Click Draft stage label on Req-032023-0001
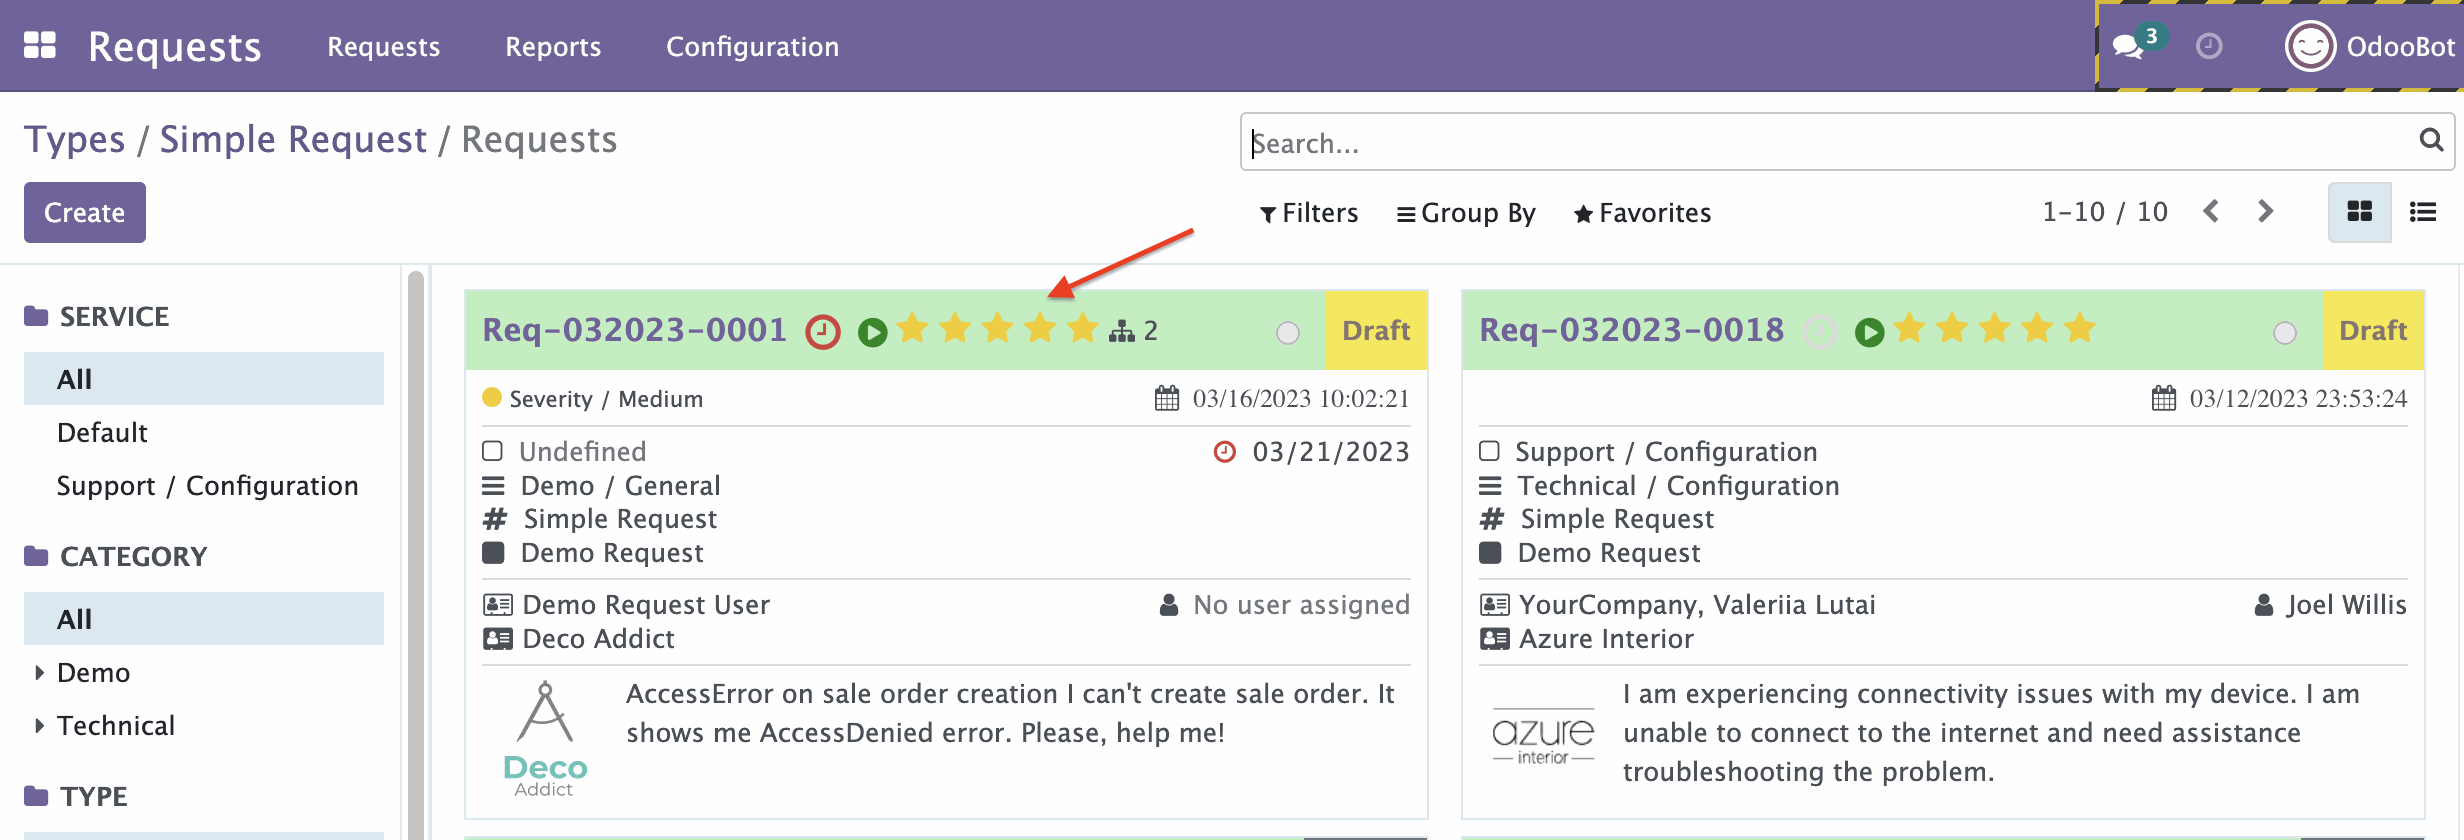 click(1376, 331)
